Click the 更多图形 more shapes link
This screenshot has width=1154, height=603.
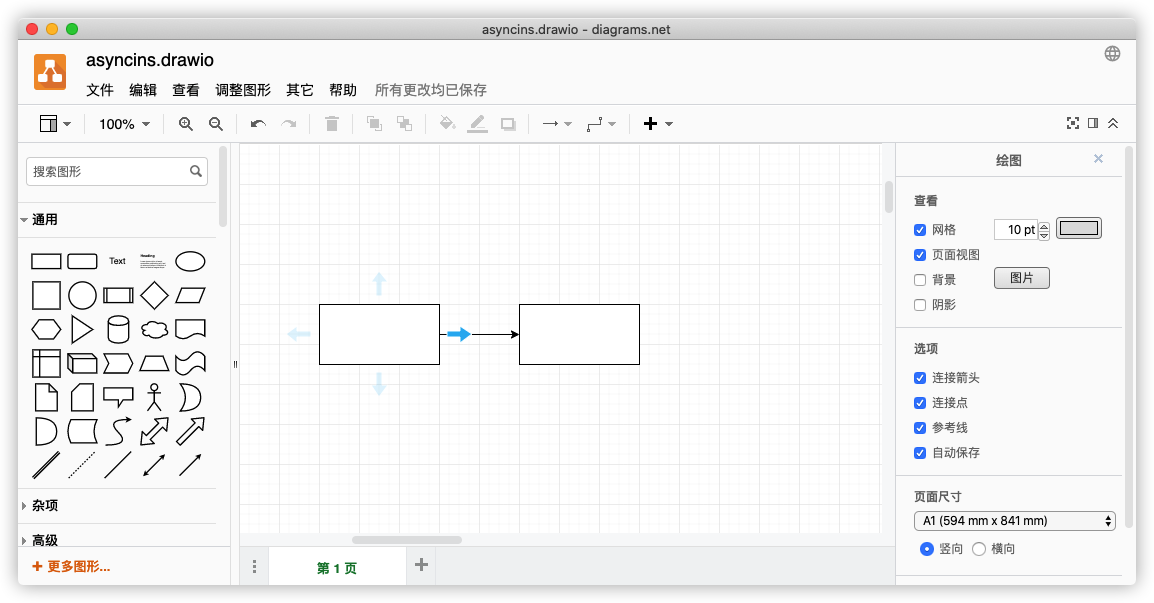71,566
